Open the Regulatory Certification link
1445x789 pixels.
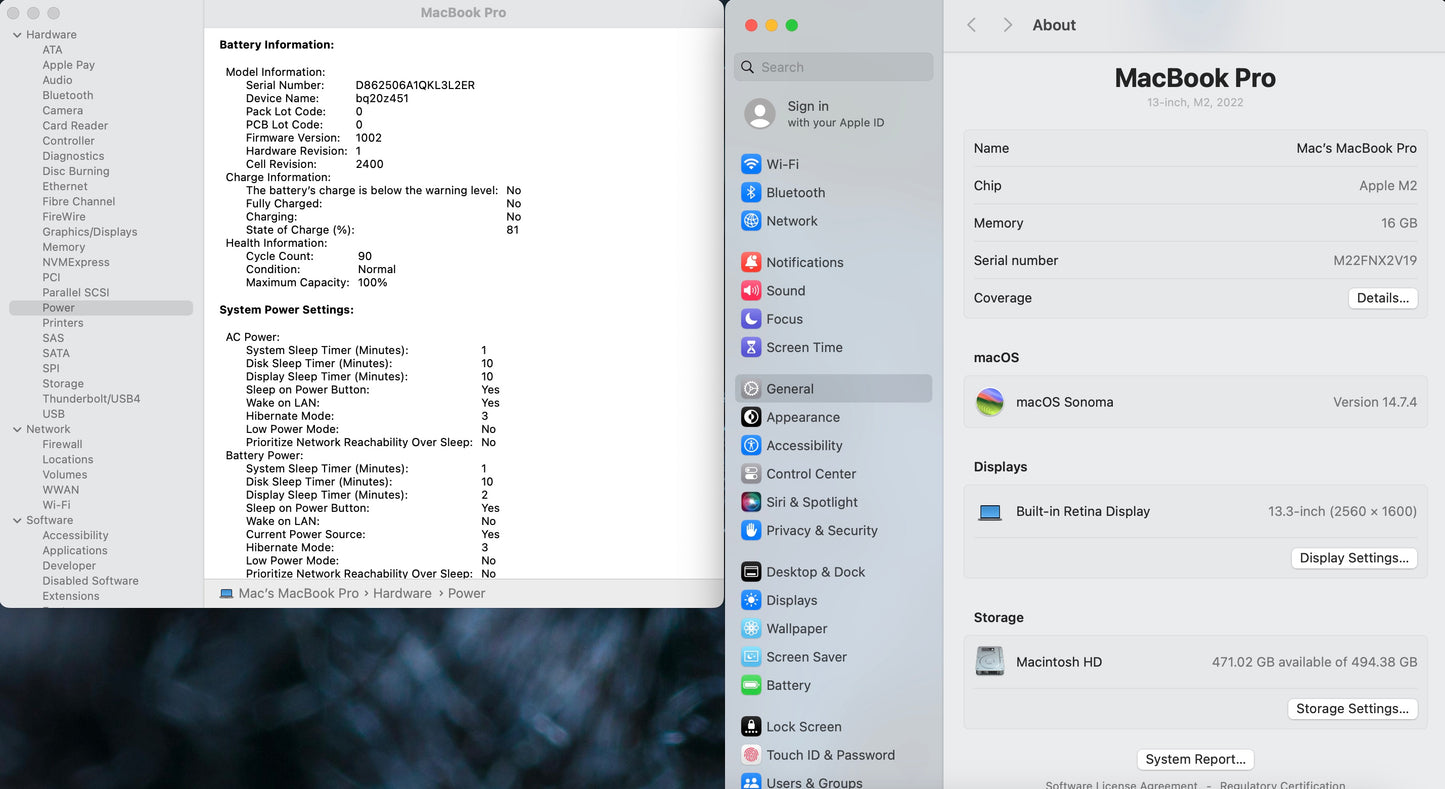(1282, 784)
